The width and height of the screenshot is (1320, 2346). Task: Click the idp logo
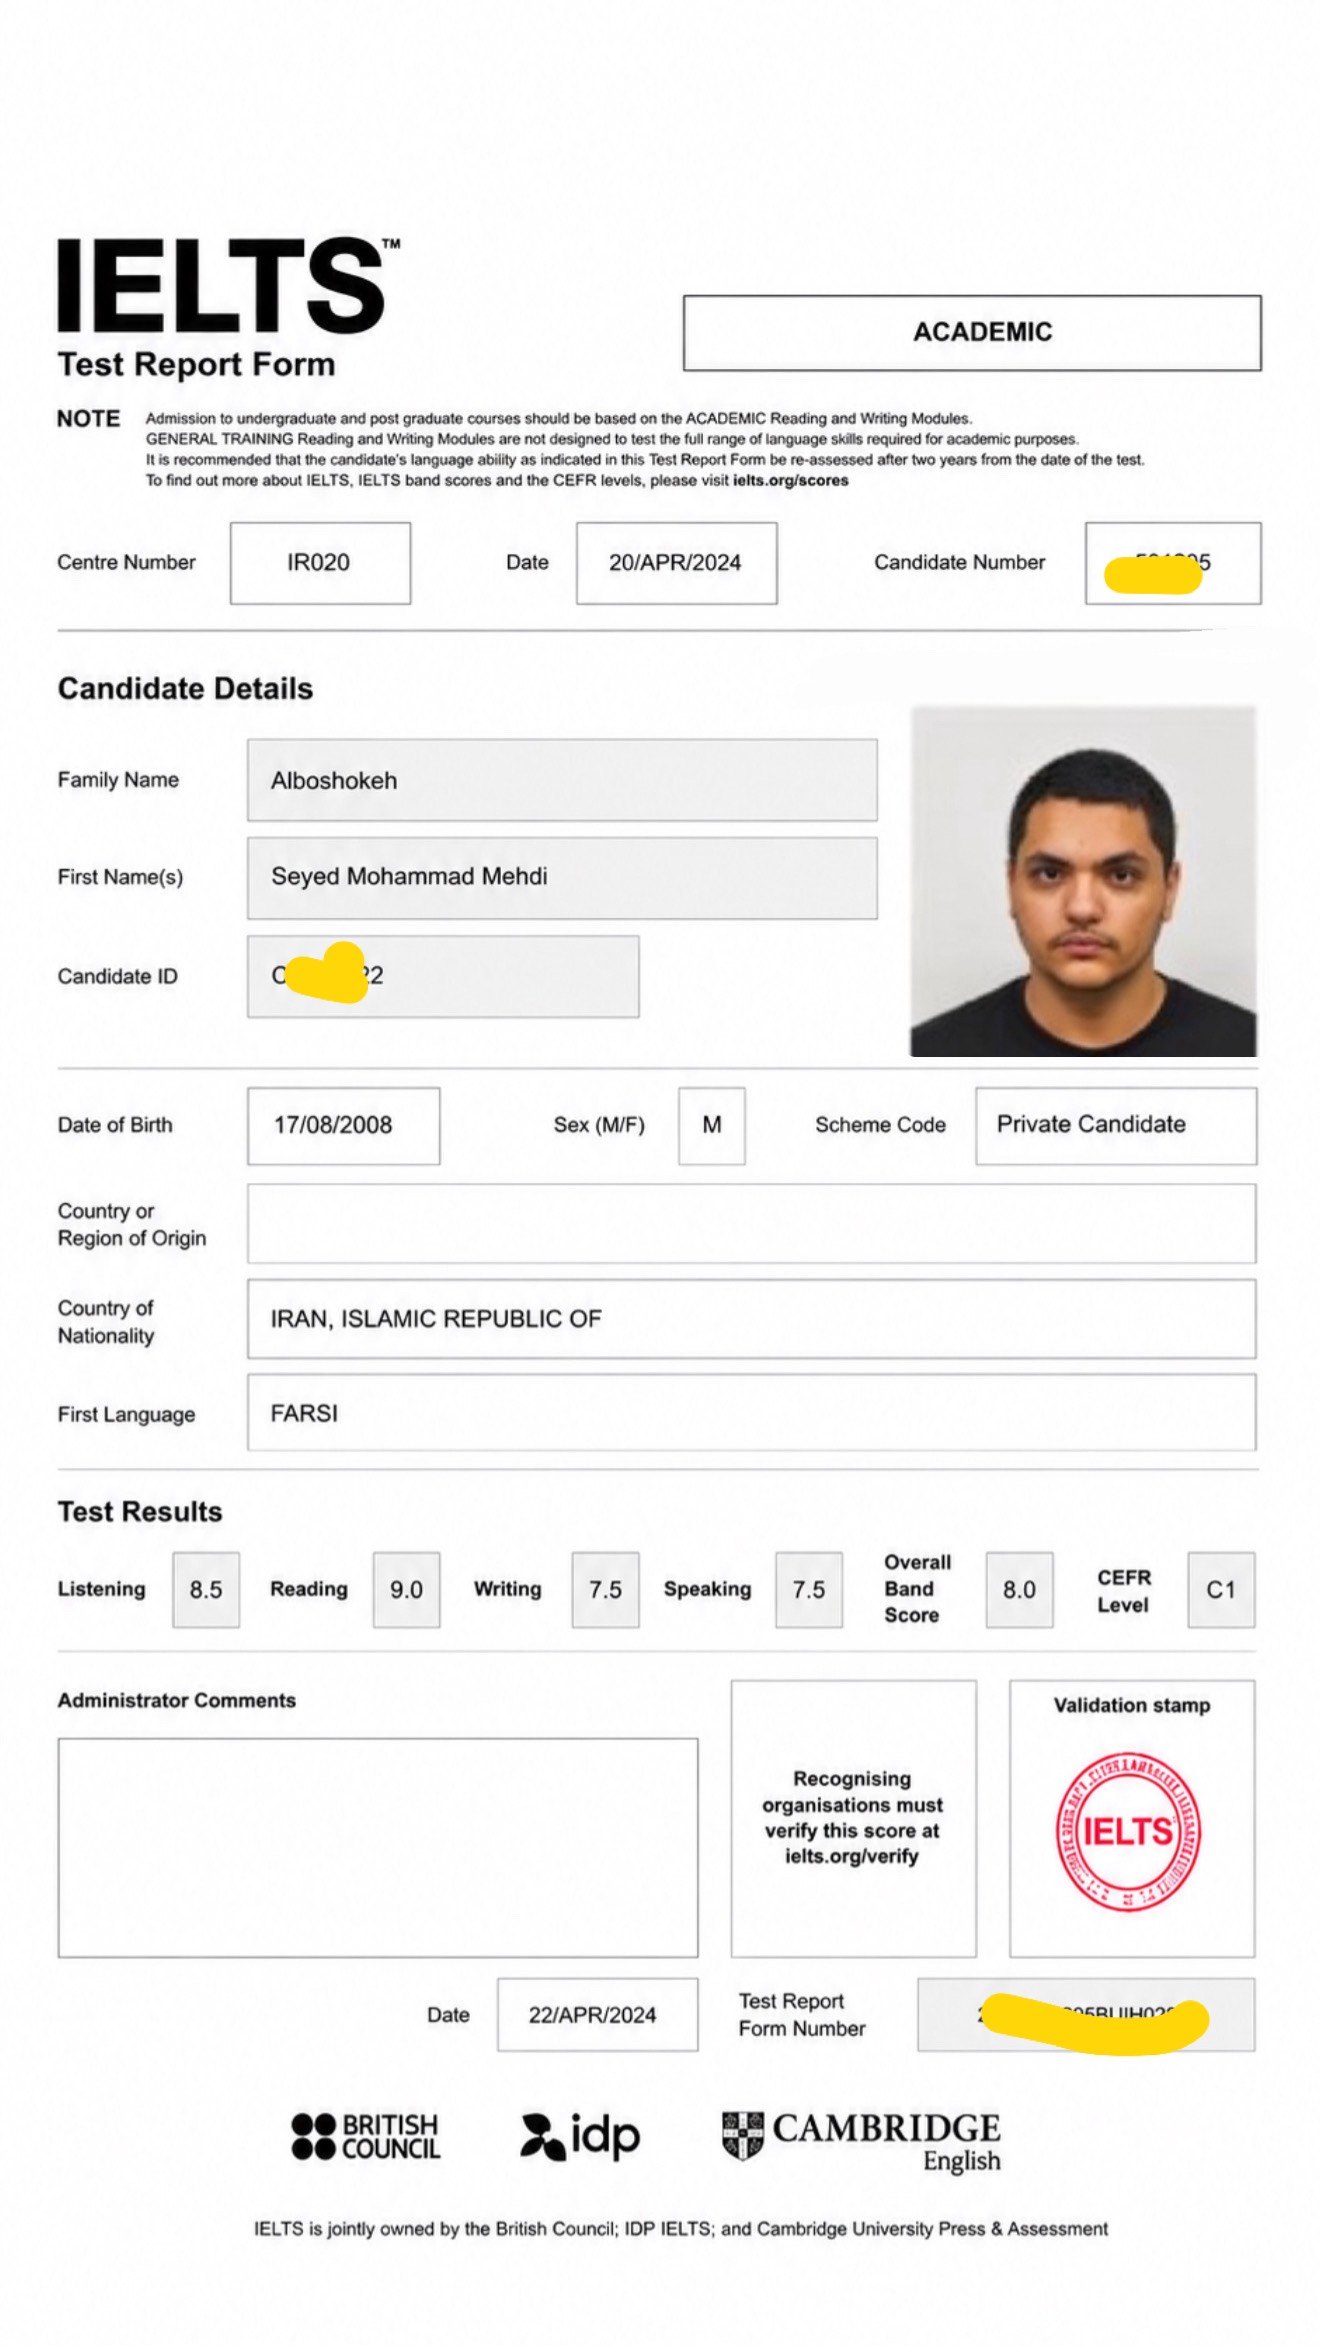[x=580, y=2138]
